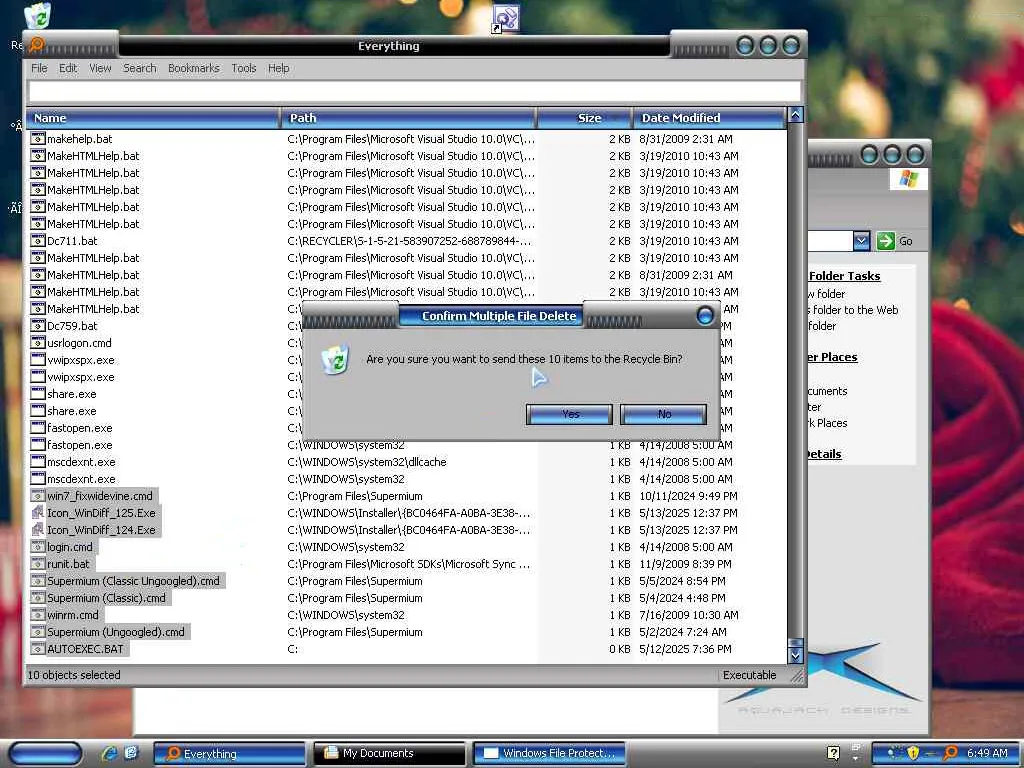Click the second quick launch icon on taskbar
This screenshot has height=768, width=1024.
tap(131, 753)
